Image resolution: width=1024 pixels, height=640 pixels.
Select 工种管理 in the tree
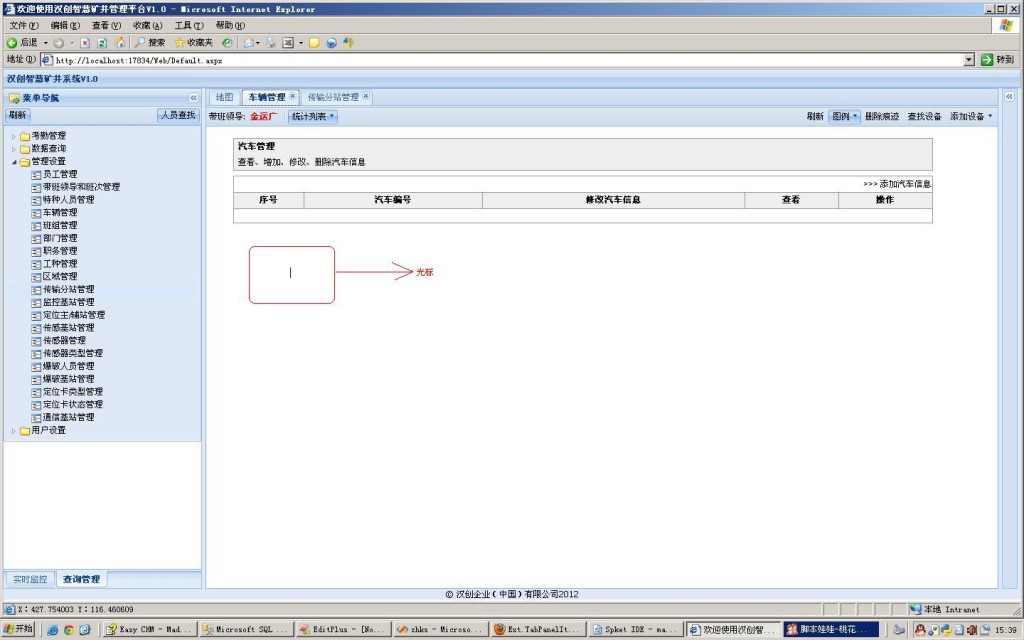pos(60,264)
